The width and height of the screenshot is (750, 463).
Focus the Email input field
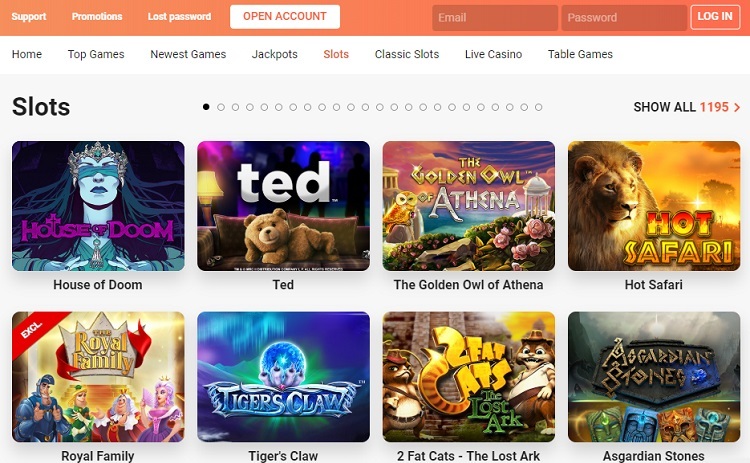point(495,18)
